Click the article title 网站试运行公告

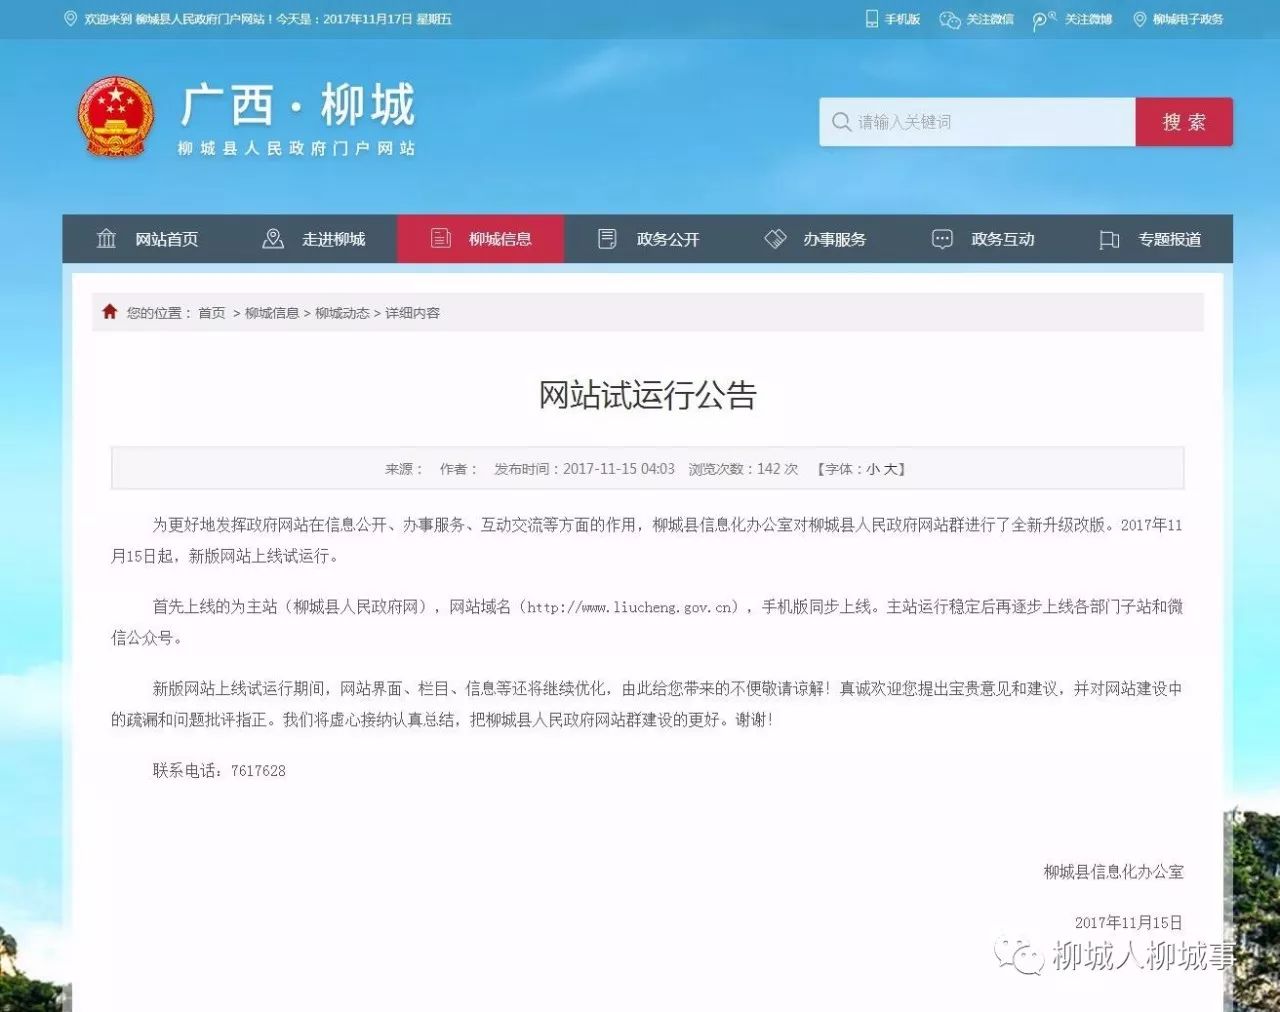pyautogui.click(x=647, y=395)
